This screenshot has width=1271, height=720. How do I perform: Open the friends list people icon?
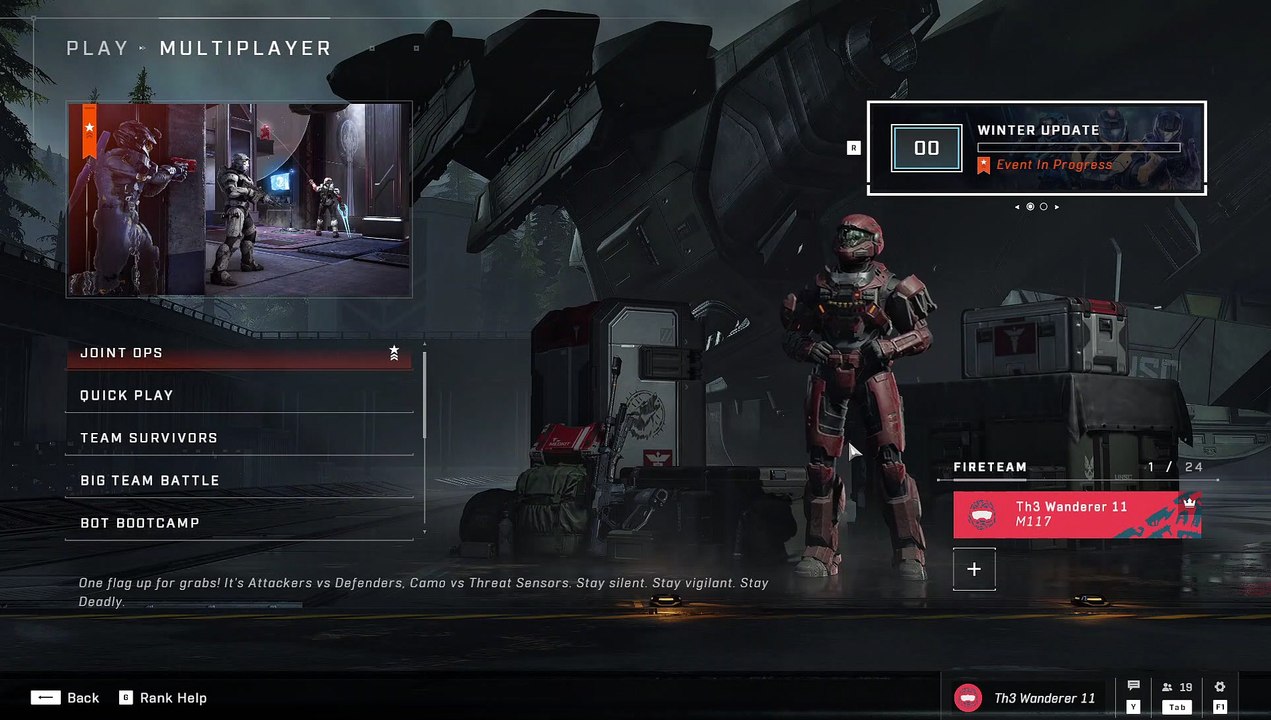click(1168, 687)
